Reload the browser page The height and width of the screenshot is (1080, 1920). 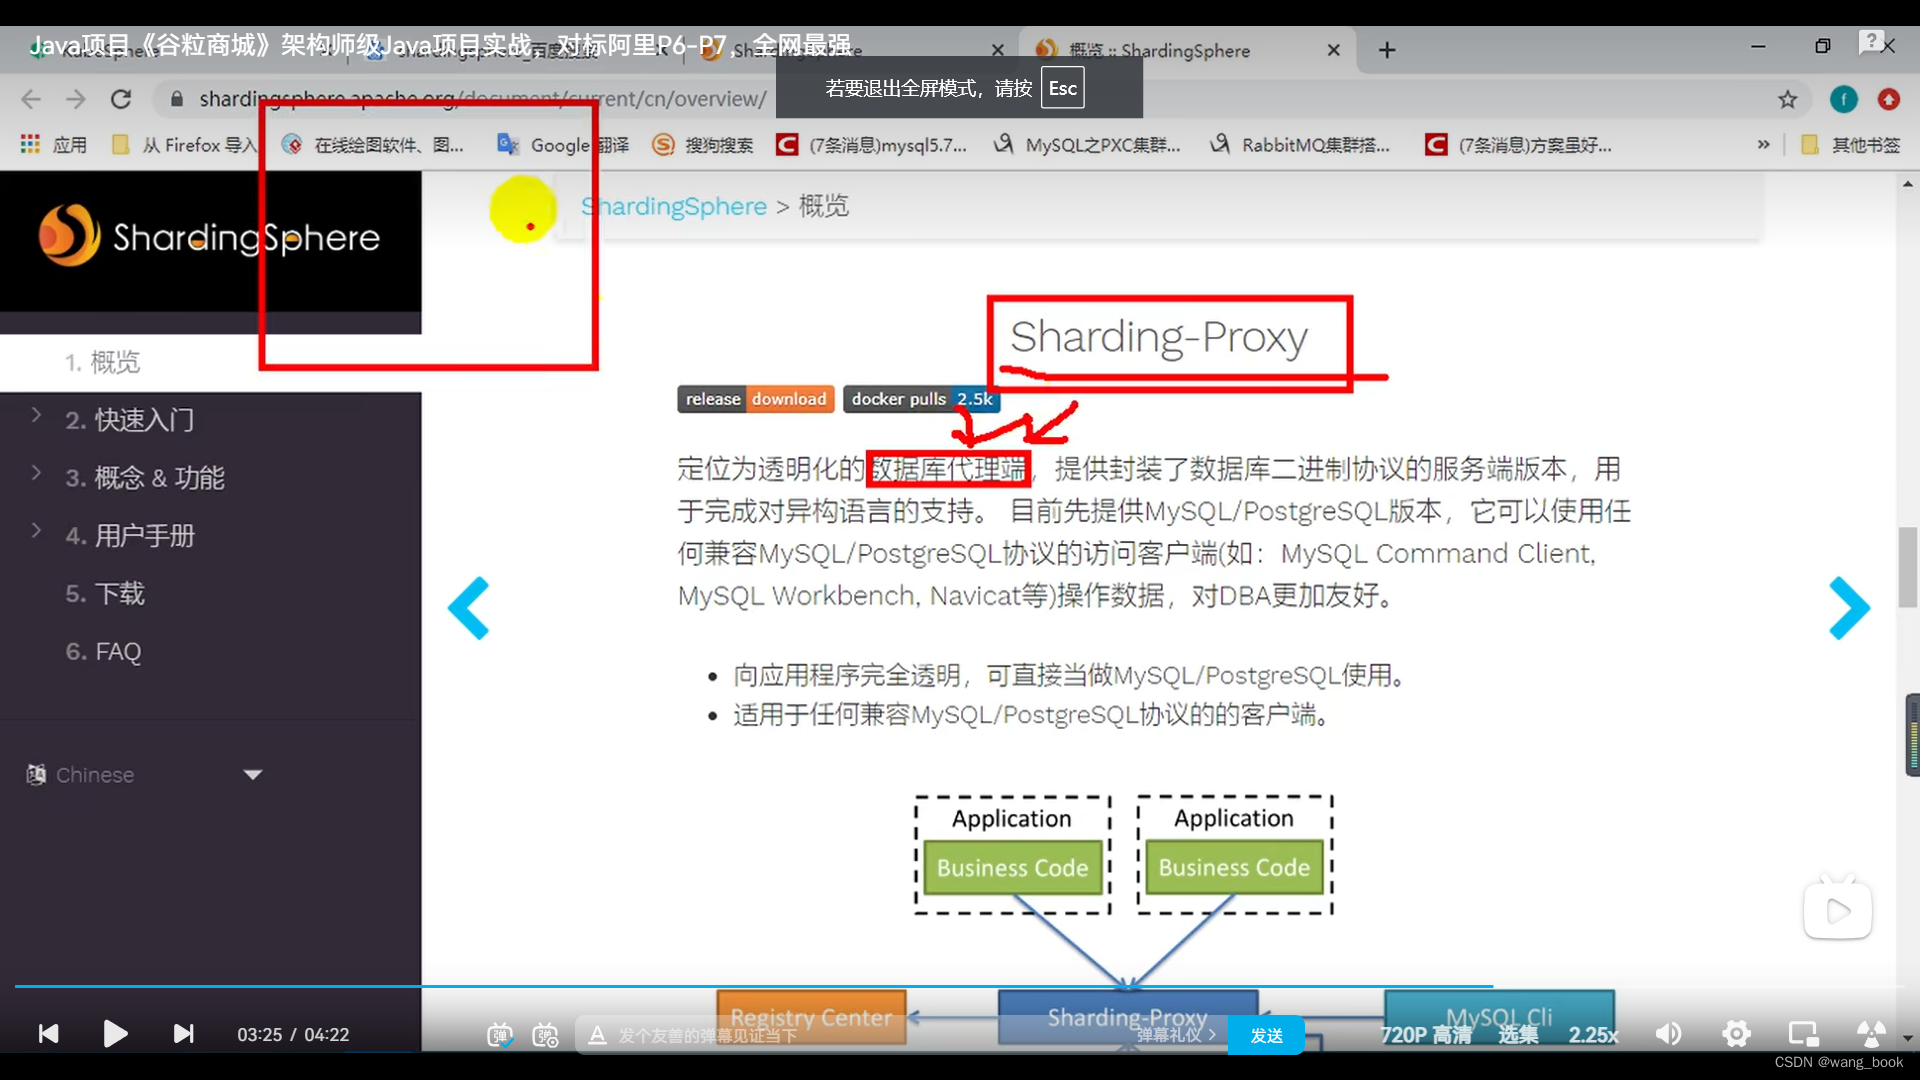pyautogui.click(x=121, y=99)
